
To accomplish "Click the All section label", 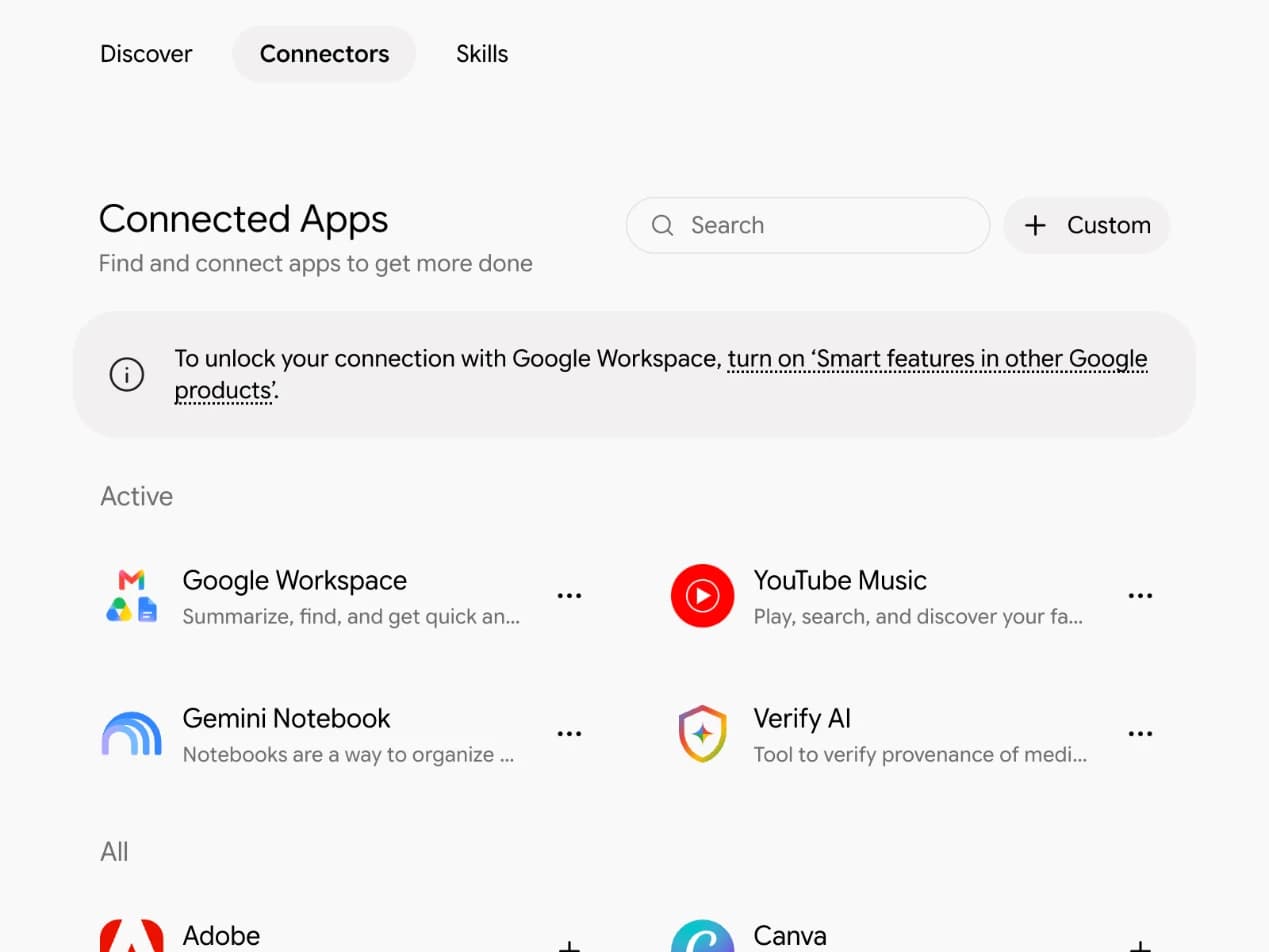I will pyautogui.click(x=115, y=852).
